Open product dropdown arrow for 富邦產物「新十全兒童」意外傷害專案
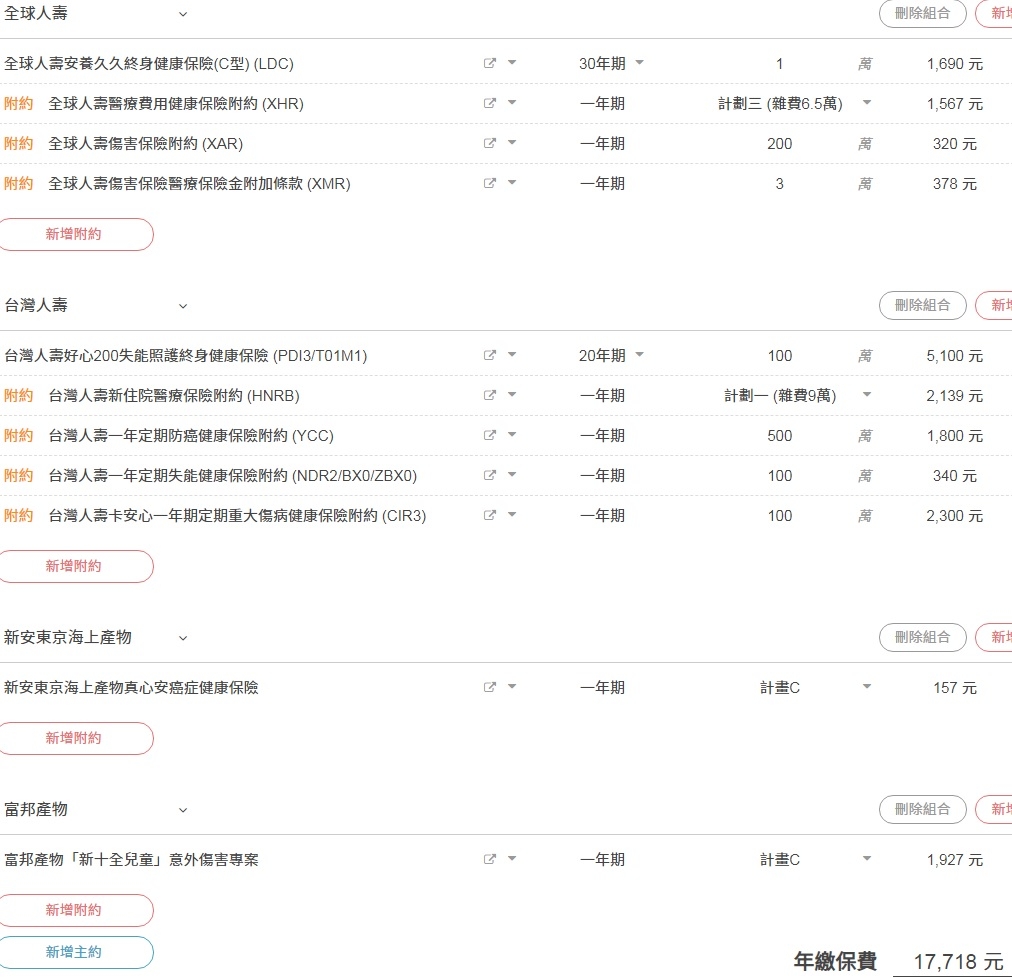This screenshot has height=978, width=1012. pos(512,859)
